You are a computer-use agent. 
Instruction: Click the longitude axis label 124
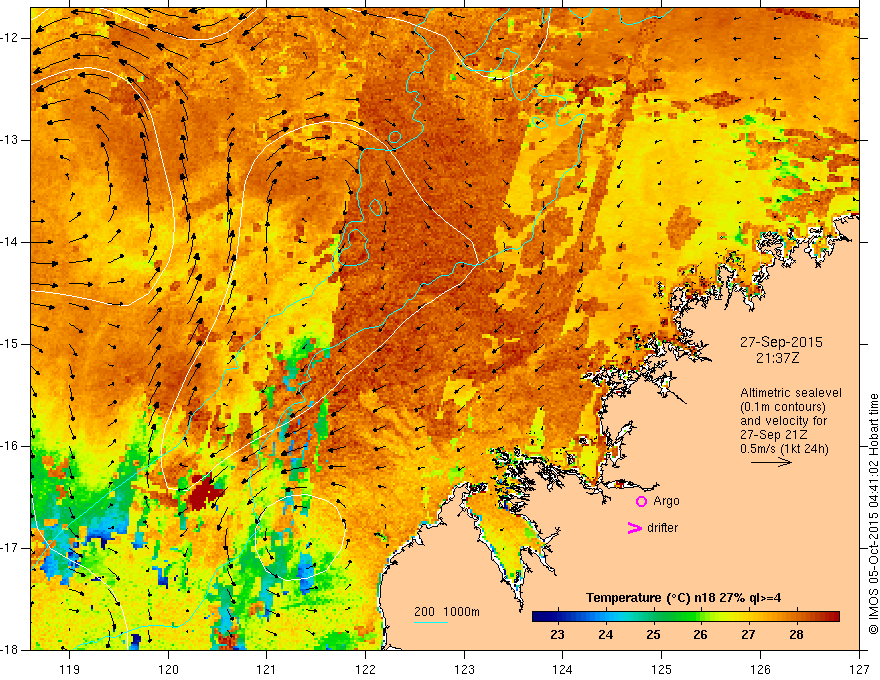[x=563, y=669]
